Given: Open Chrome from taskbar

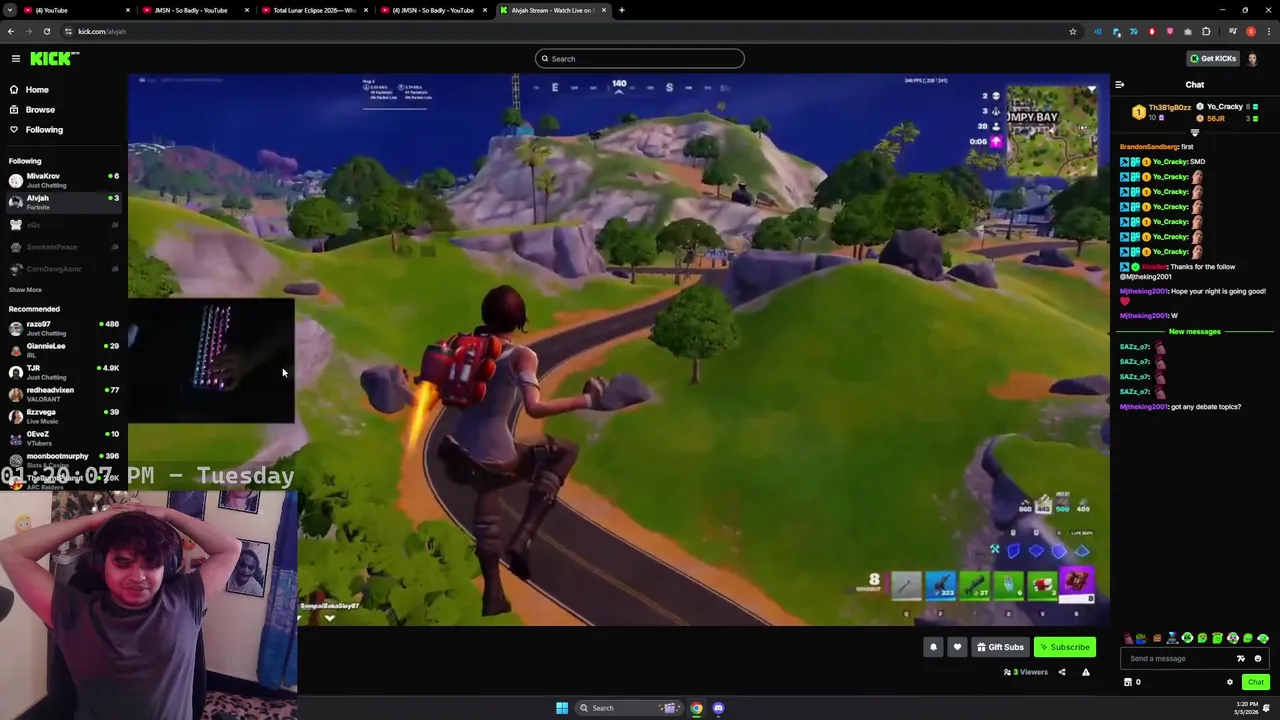Looking at the screenshot, I should pyautogui.click(x=696, y=708).
